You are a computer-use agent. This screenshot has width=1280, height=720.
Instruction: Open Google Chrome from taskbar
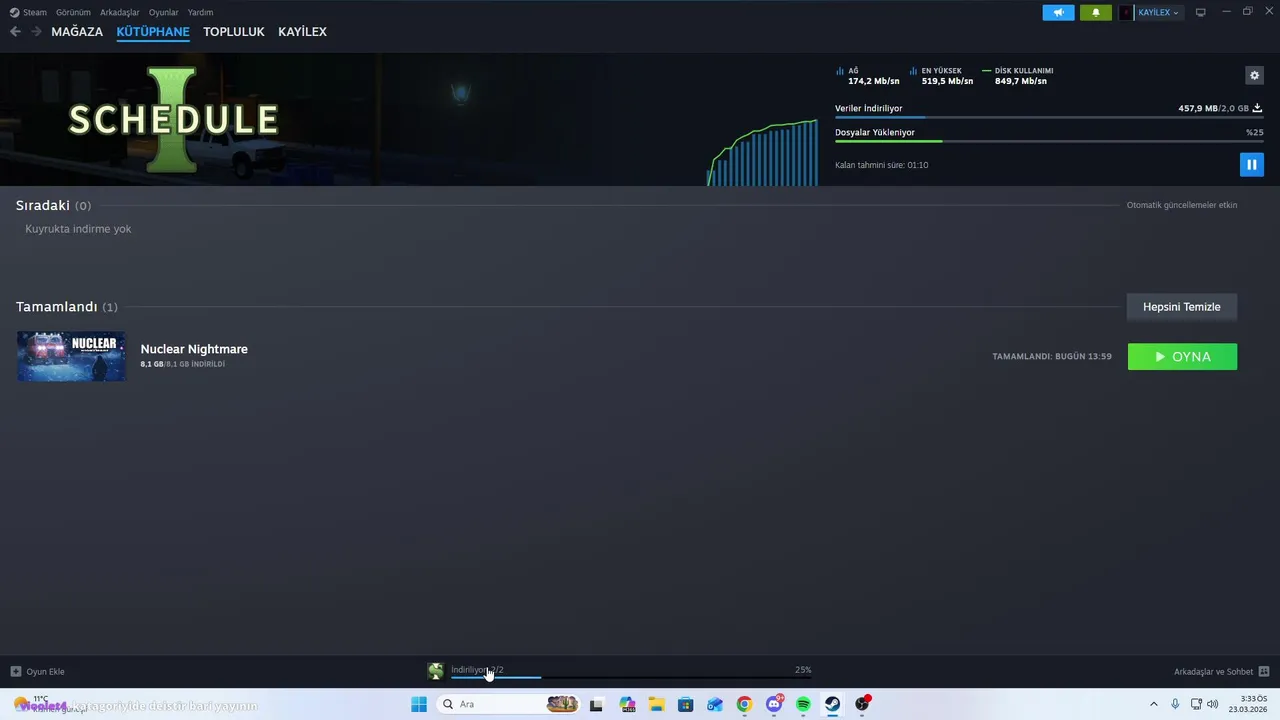point(744,704)
